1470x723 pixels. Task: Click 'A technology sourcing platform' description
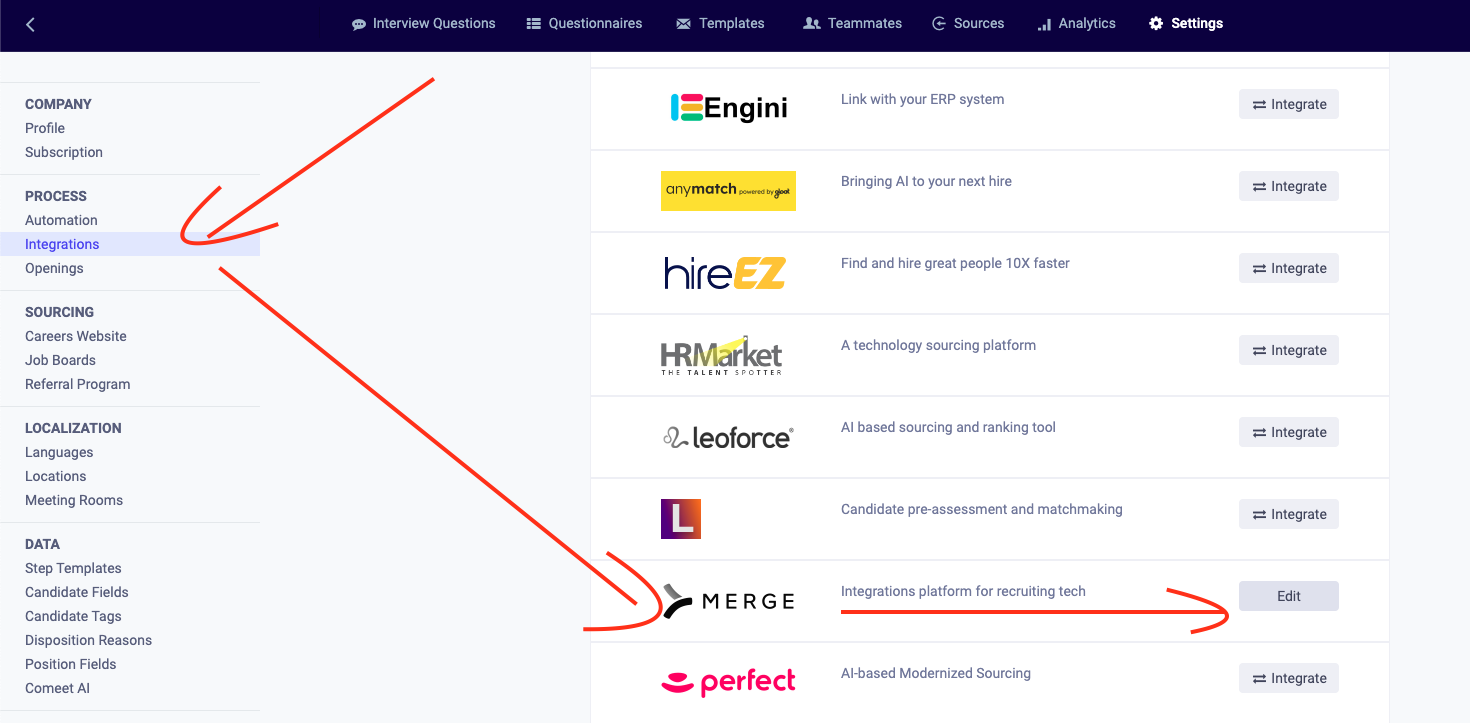[939, 345]
